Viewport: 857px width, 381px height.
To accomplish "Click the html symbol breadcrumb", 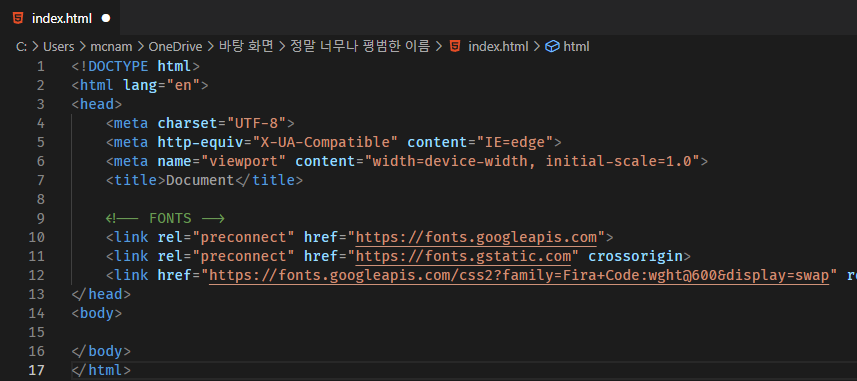I will (576, 47).
